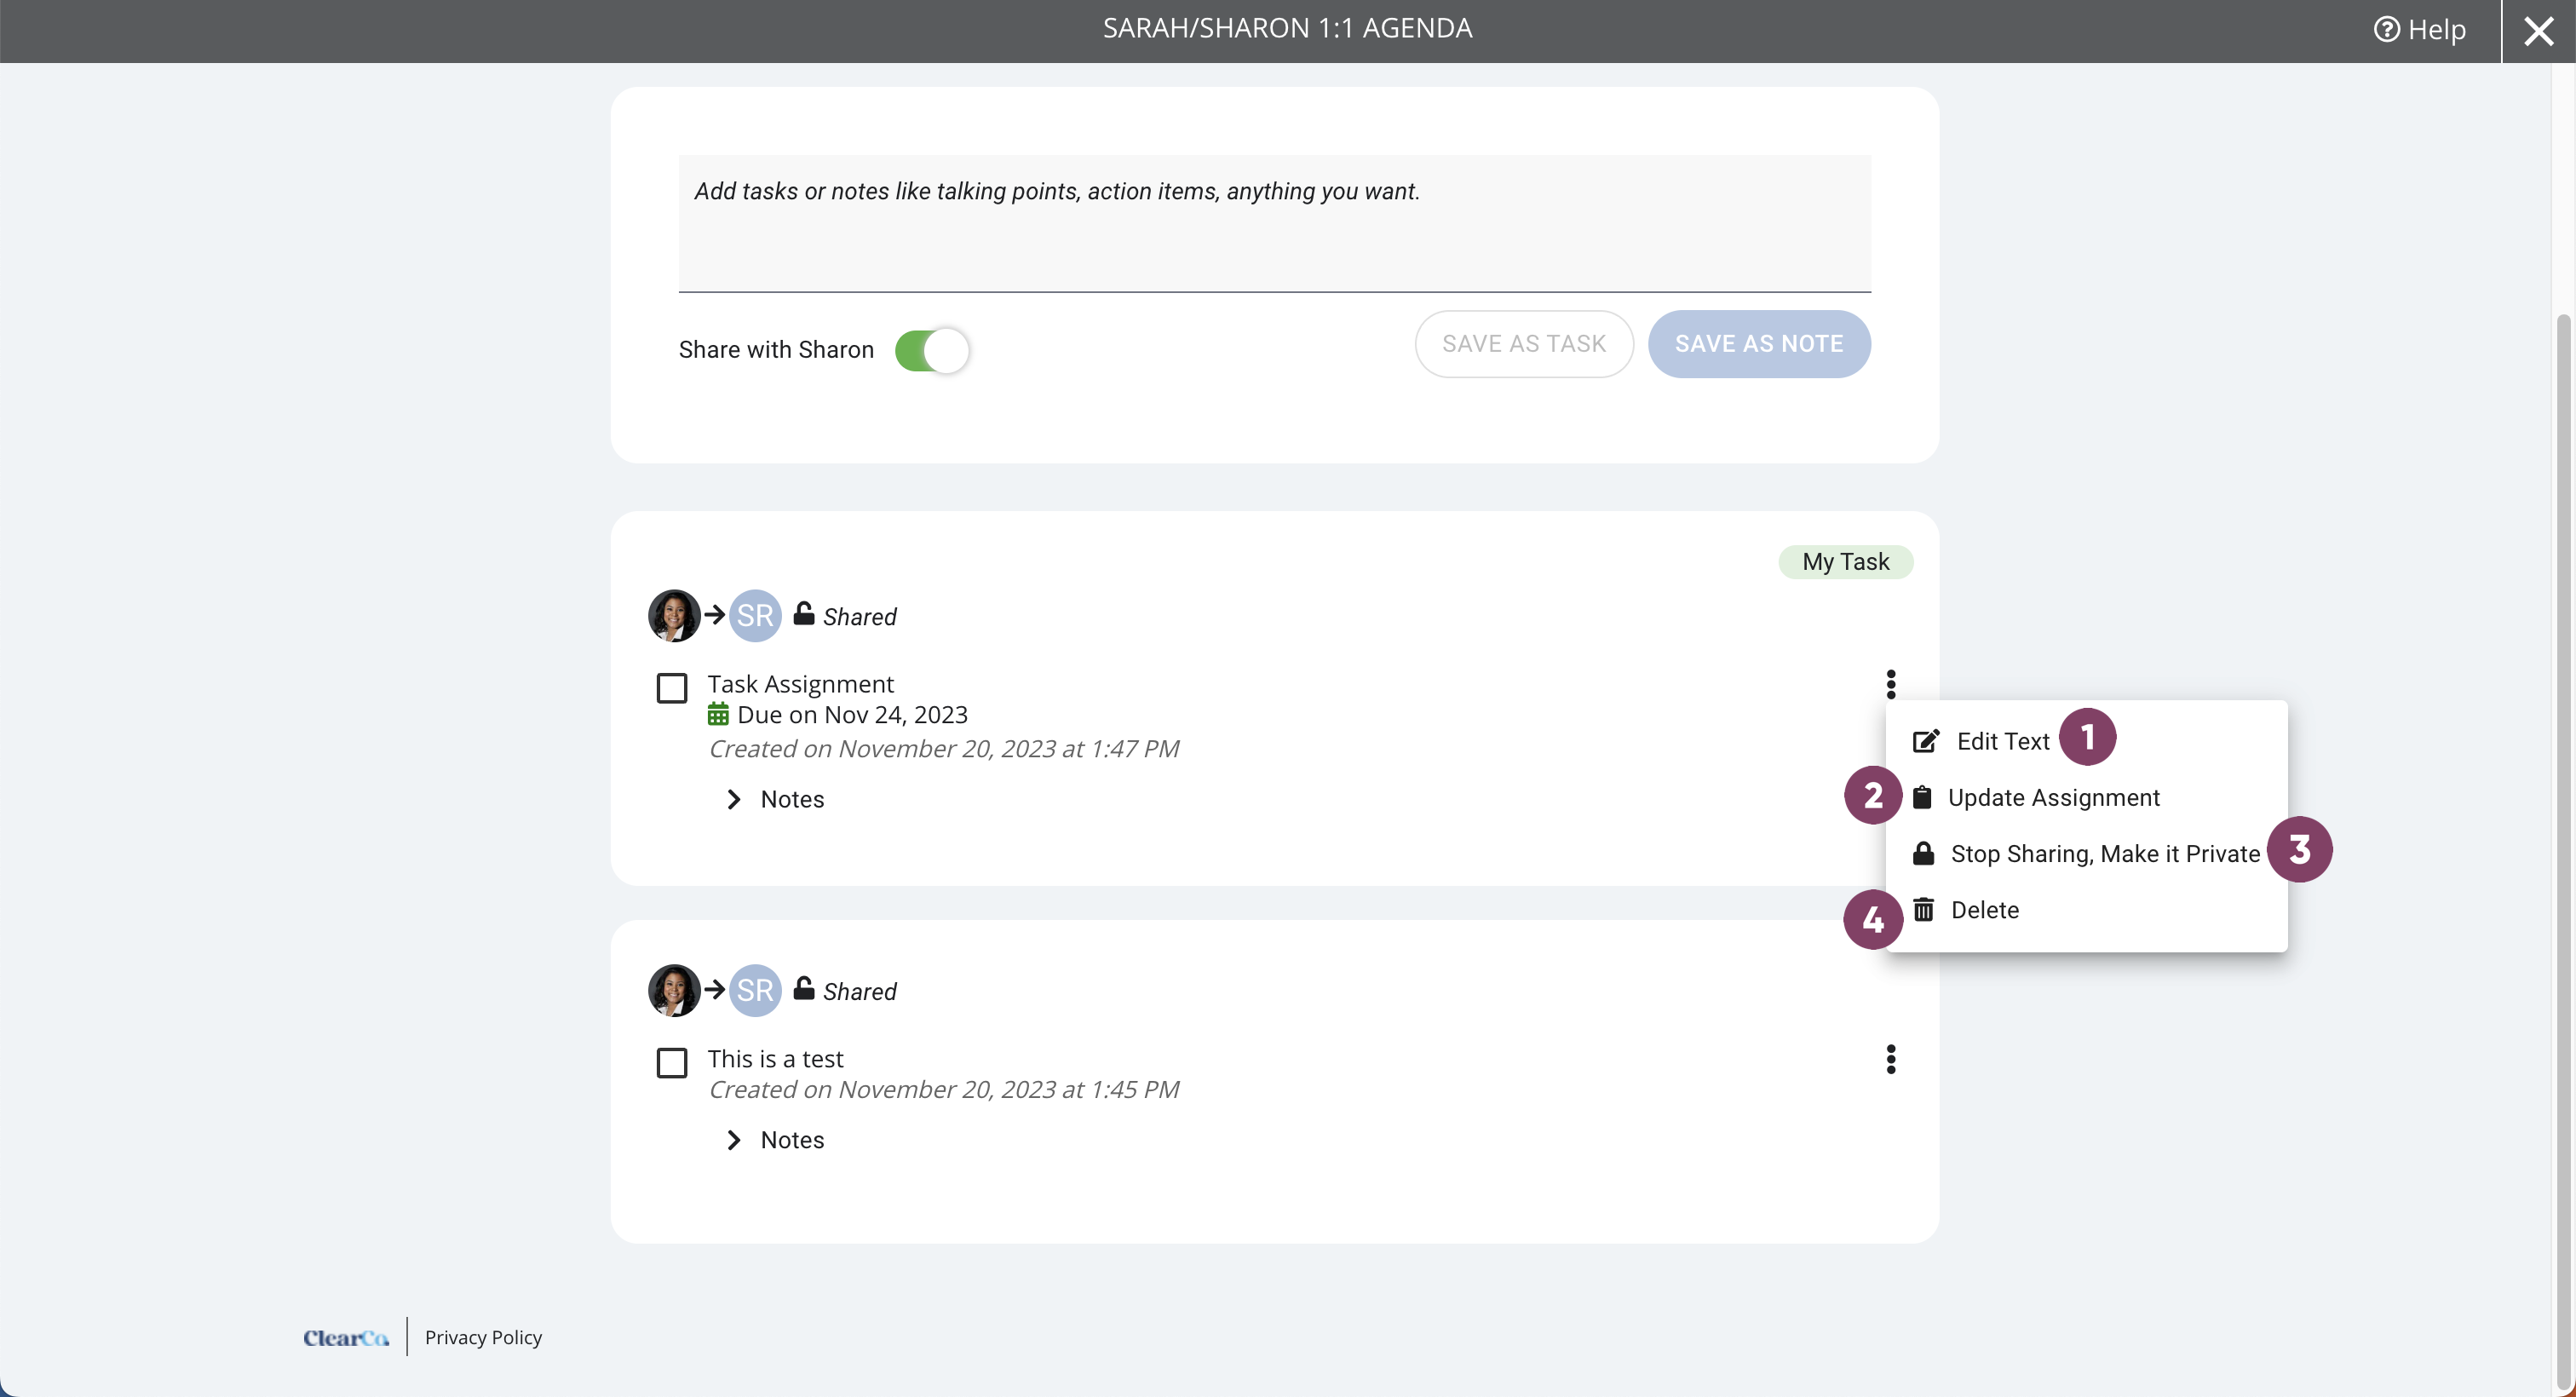Expand Notes under Task Assignment
The width and height of the screenshot is (2576, 1397).
775,799
